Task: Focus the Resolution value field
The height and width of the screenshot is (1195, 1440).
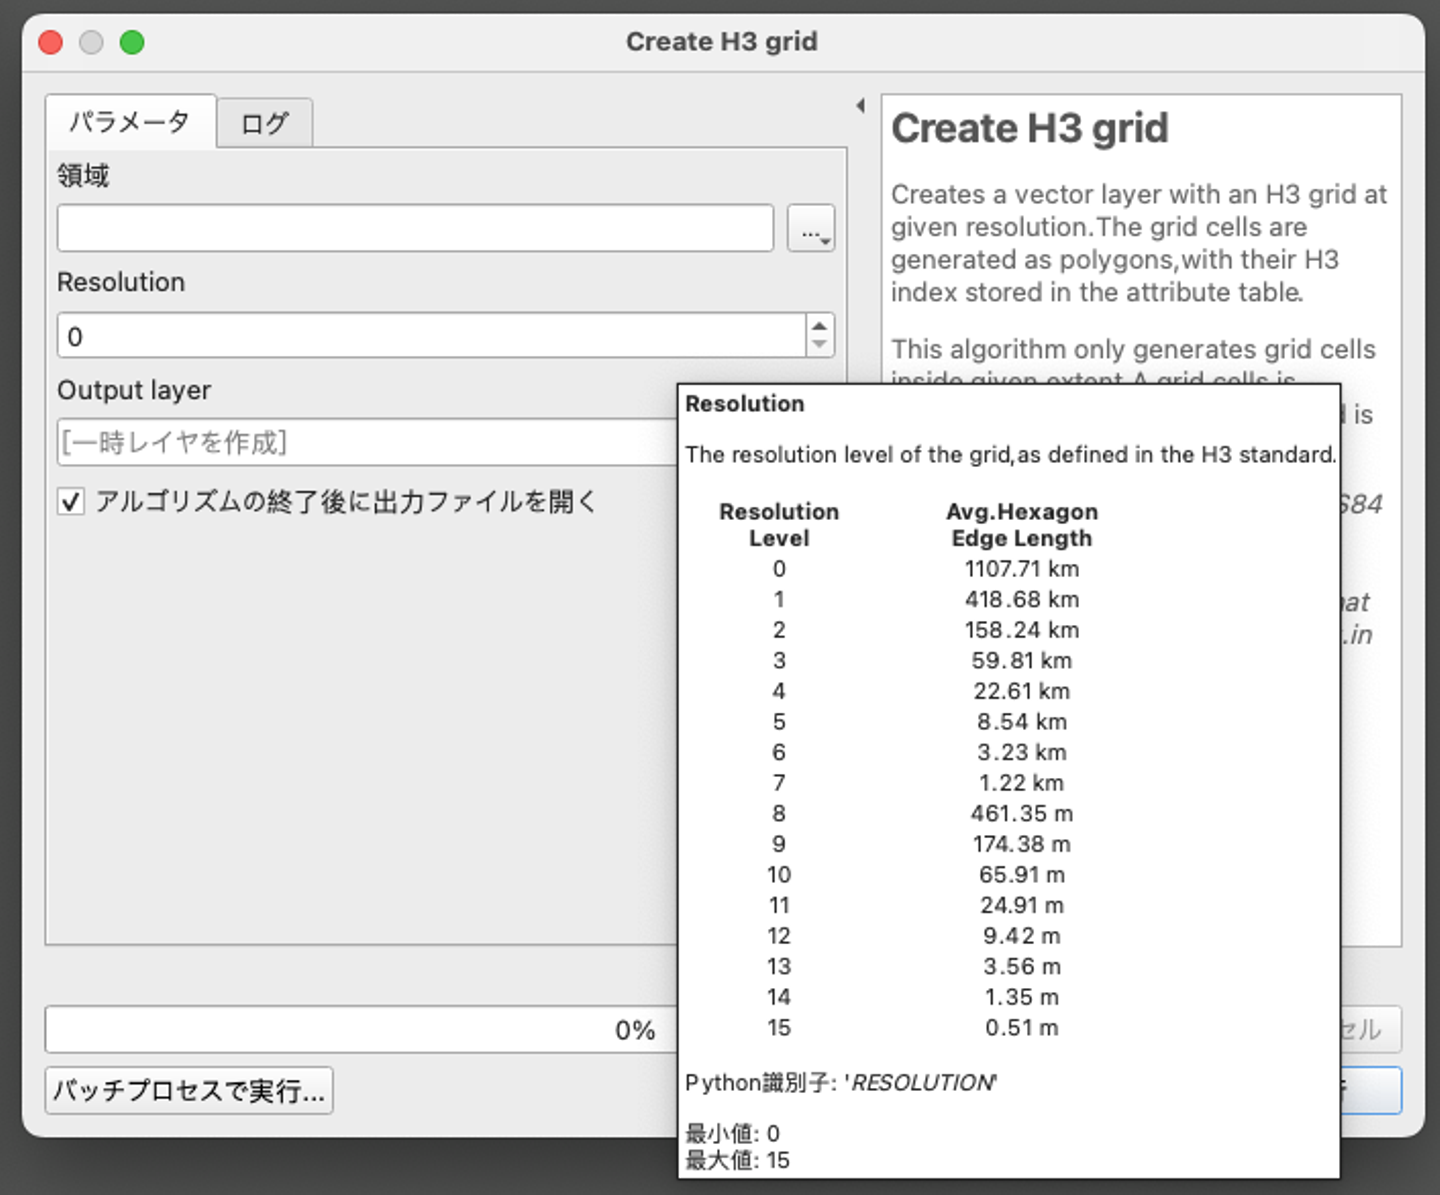Action: pos(430,336)
